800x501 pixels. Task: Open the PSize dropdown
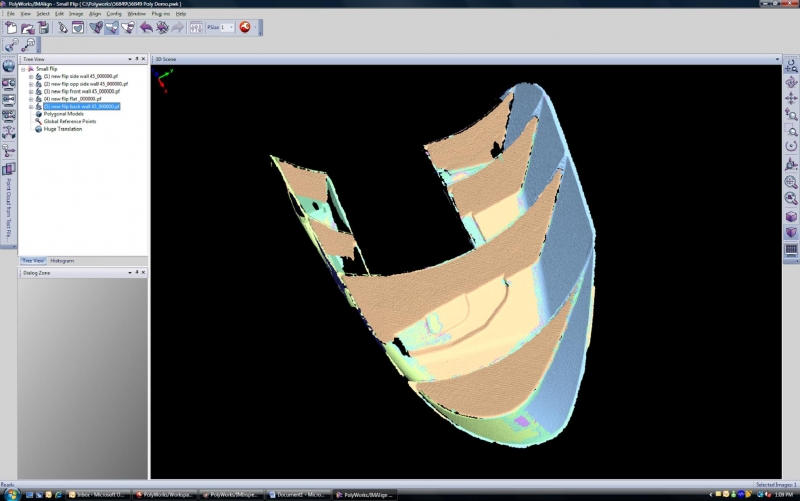click(x=231, y=27)
